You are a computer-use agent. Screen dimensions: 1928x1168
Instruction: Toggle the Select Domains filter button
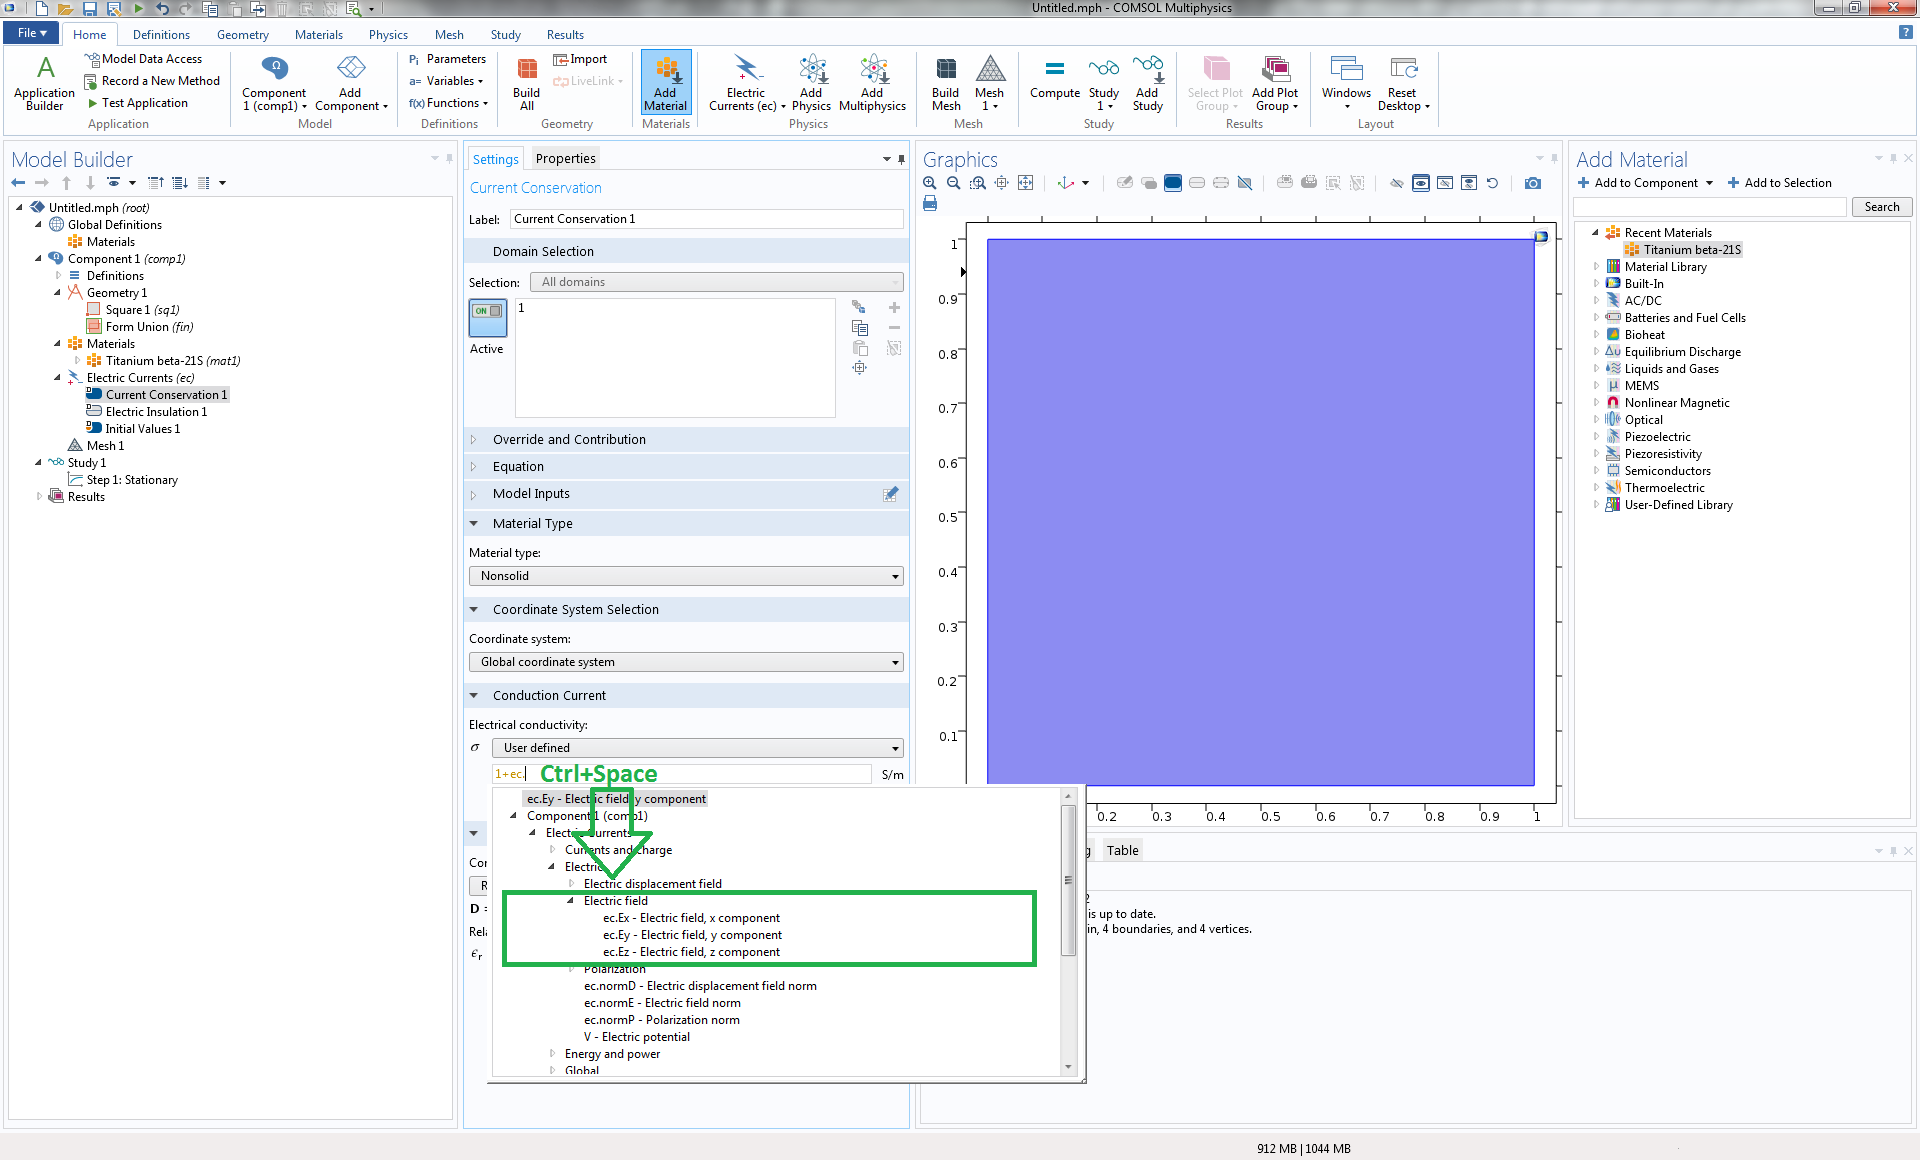point(1173,183)
